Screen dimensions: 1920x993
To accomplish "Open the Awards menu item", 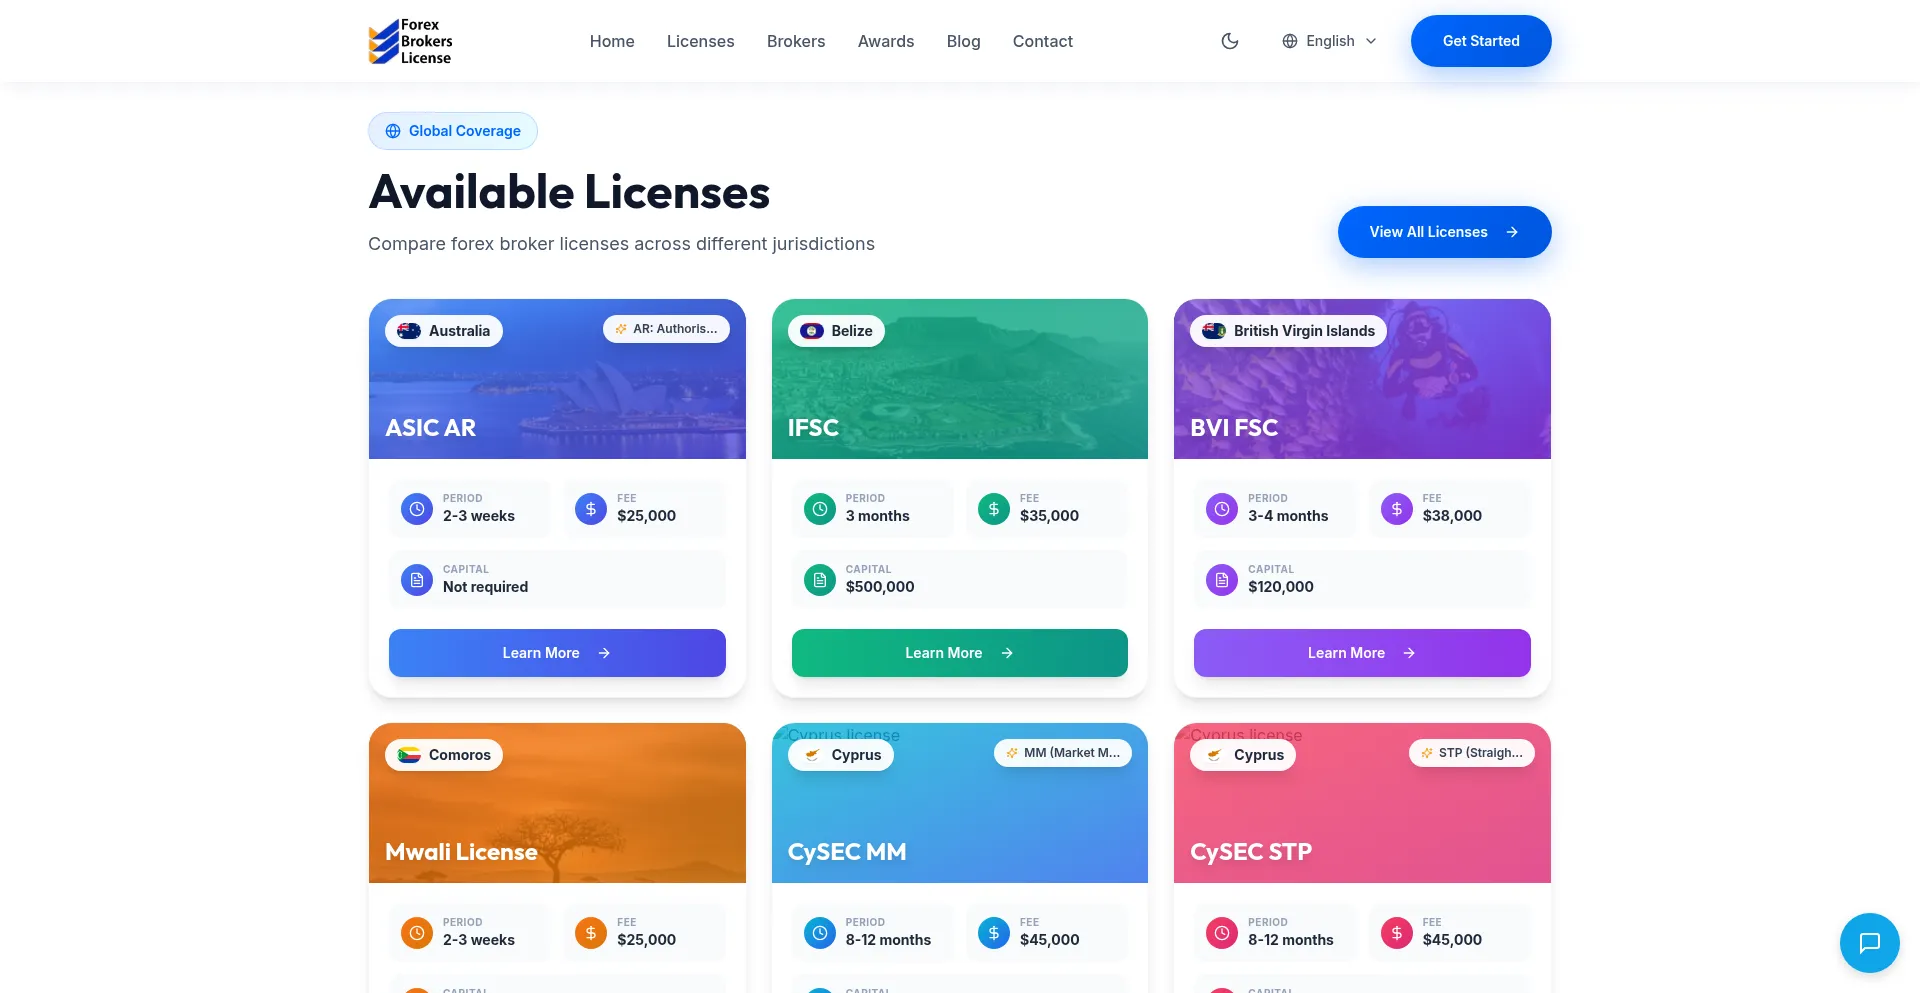I will point(886,41).
